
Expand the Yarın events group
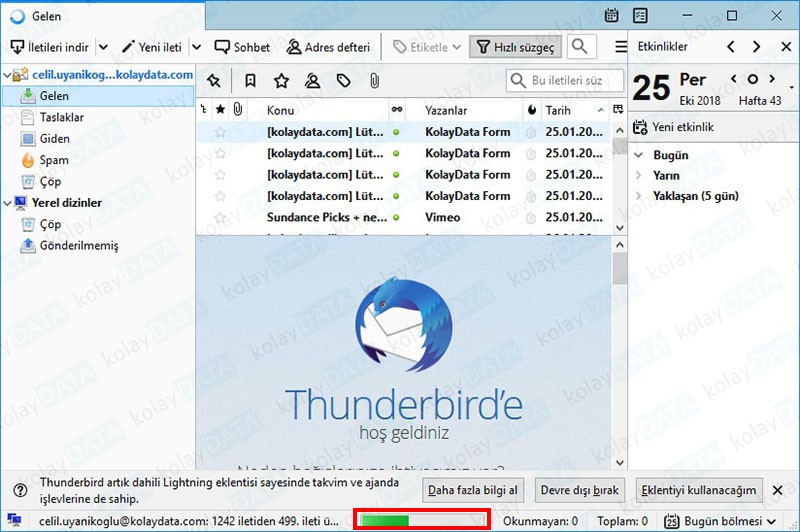coord(639,175)
